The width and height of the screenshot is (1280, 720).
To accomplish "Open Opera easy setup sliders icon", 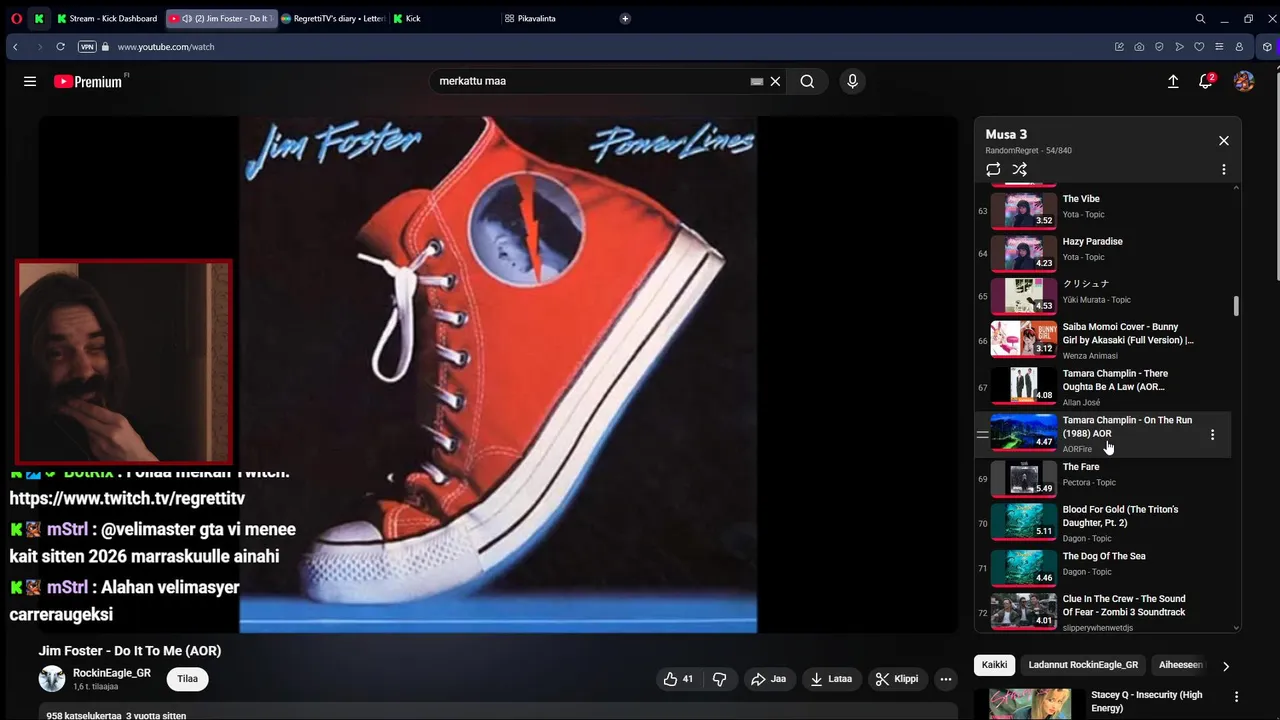I will [x=1219, y=47].
